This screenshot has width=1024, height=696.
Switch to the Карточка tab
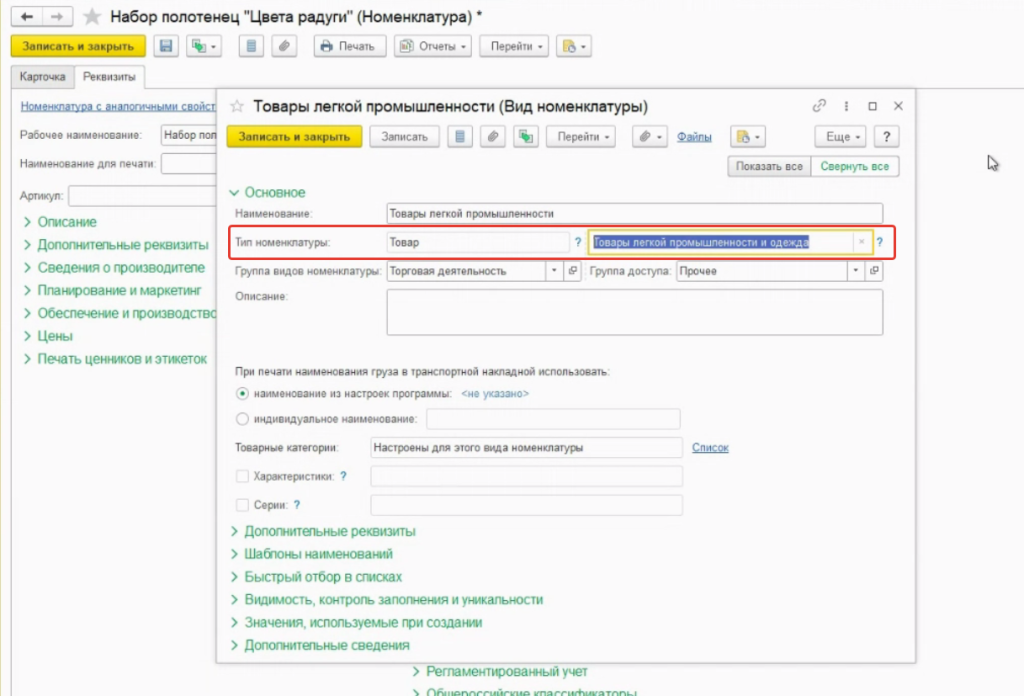tap(43, 77)
